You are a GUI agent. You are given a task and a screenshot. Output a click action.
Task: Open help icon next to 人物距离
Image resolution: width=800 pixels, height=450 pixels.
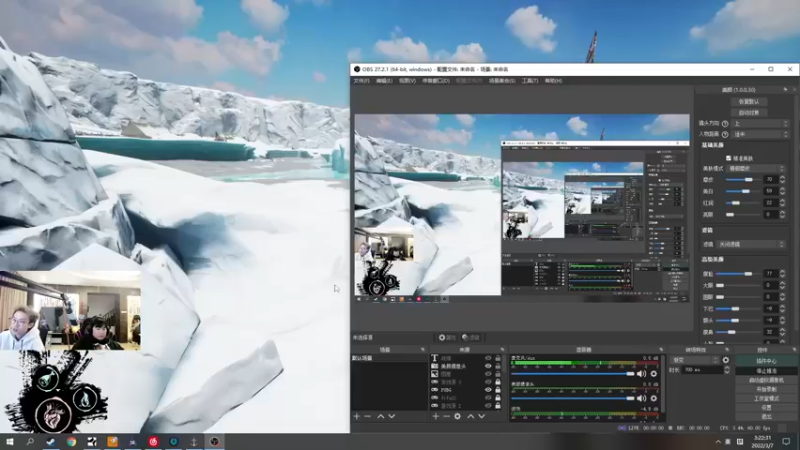725,134
